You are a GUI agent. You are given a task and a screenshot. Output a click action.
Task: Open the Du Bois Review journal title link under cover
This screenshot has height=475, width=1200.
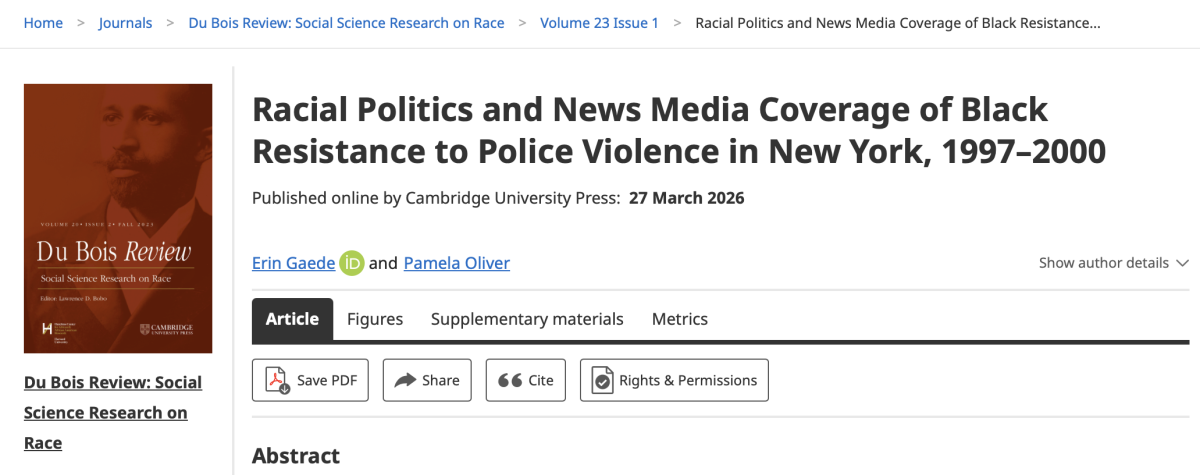pyautogui.click(x=113, y=412)
